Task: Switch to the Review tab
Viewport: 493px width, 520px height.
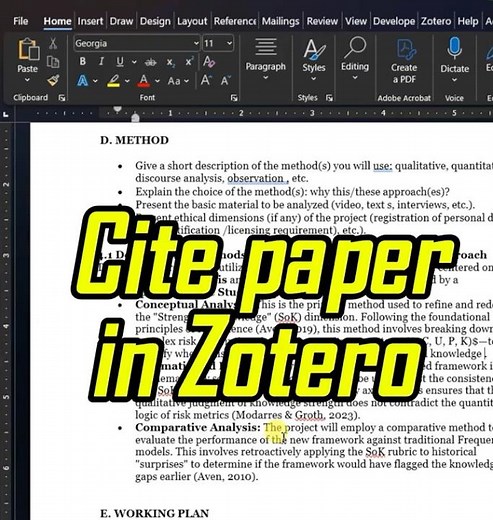Action: point(322,21)
